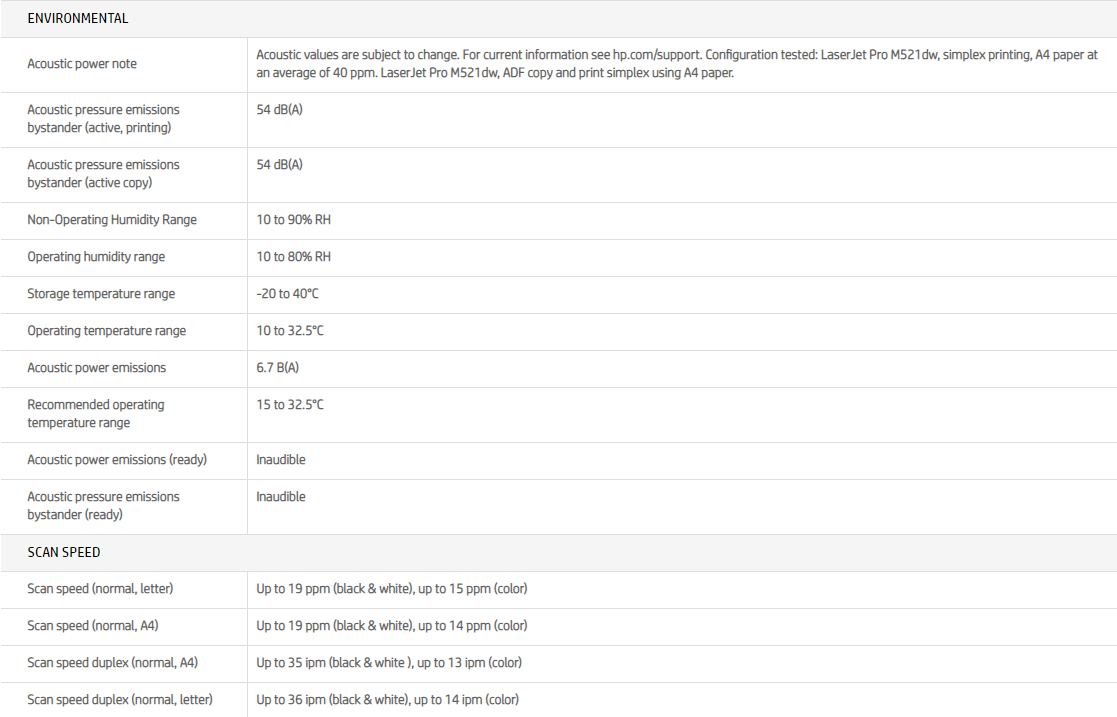Click Acoustic pressure emissions (active, printing) label
Image resolution: width=1117 pixels, height=717 pixels.
103,119
